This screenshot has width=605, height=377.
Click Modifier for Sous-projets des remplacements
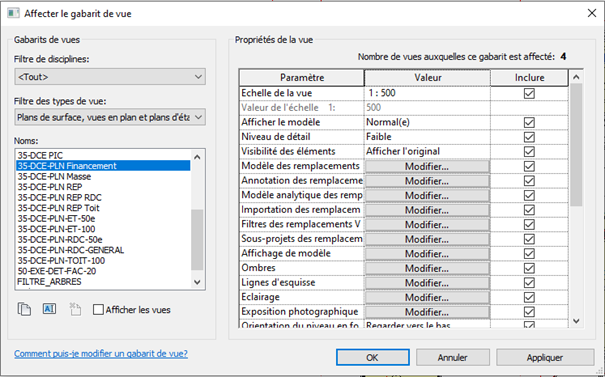point(427,239)
